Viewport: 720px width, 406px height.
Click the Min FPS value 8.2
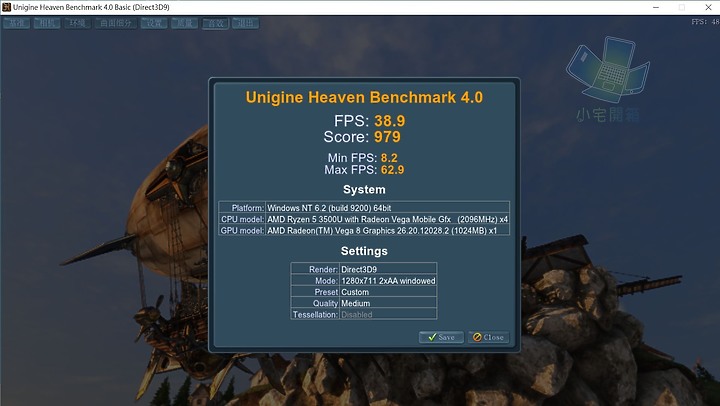pos(389,158)
